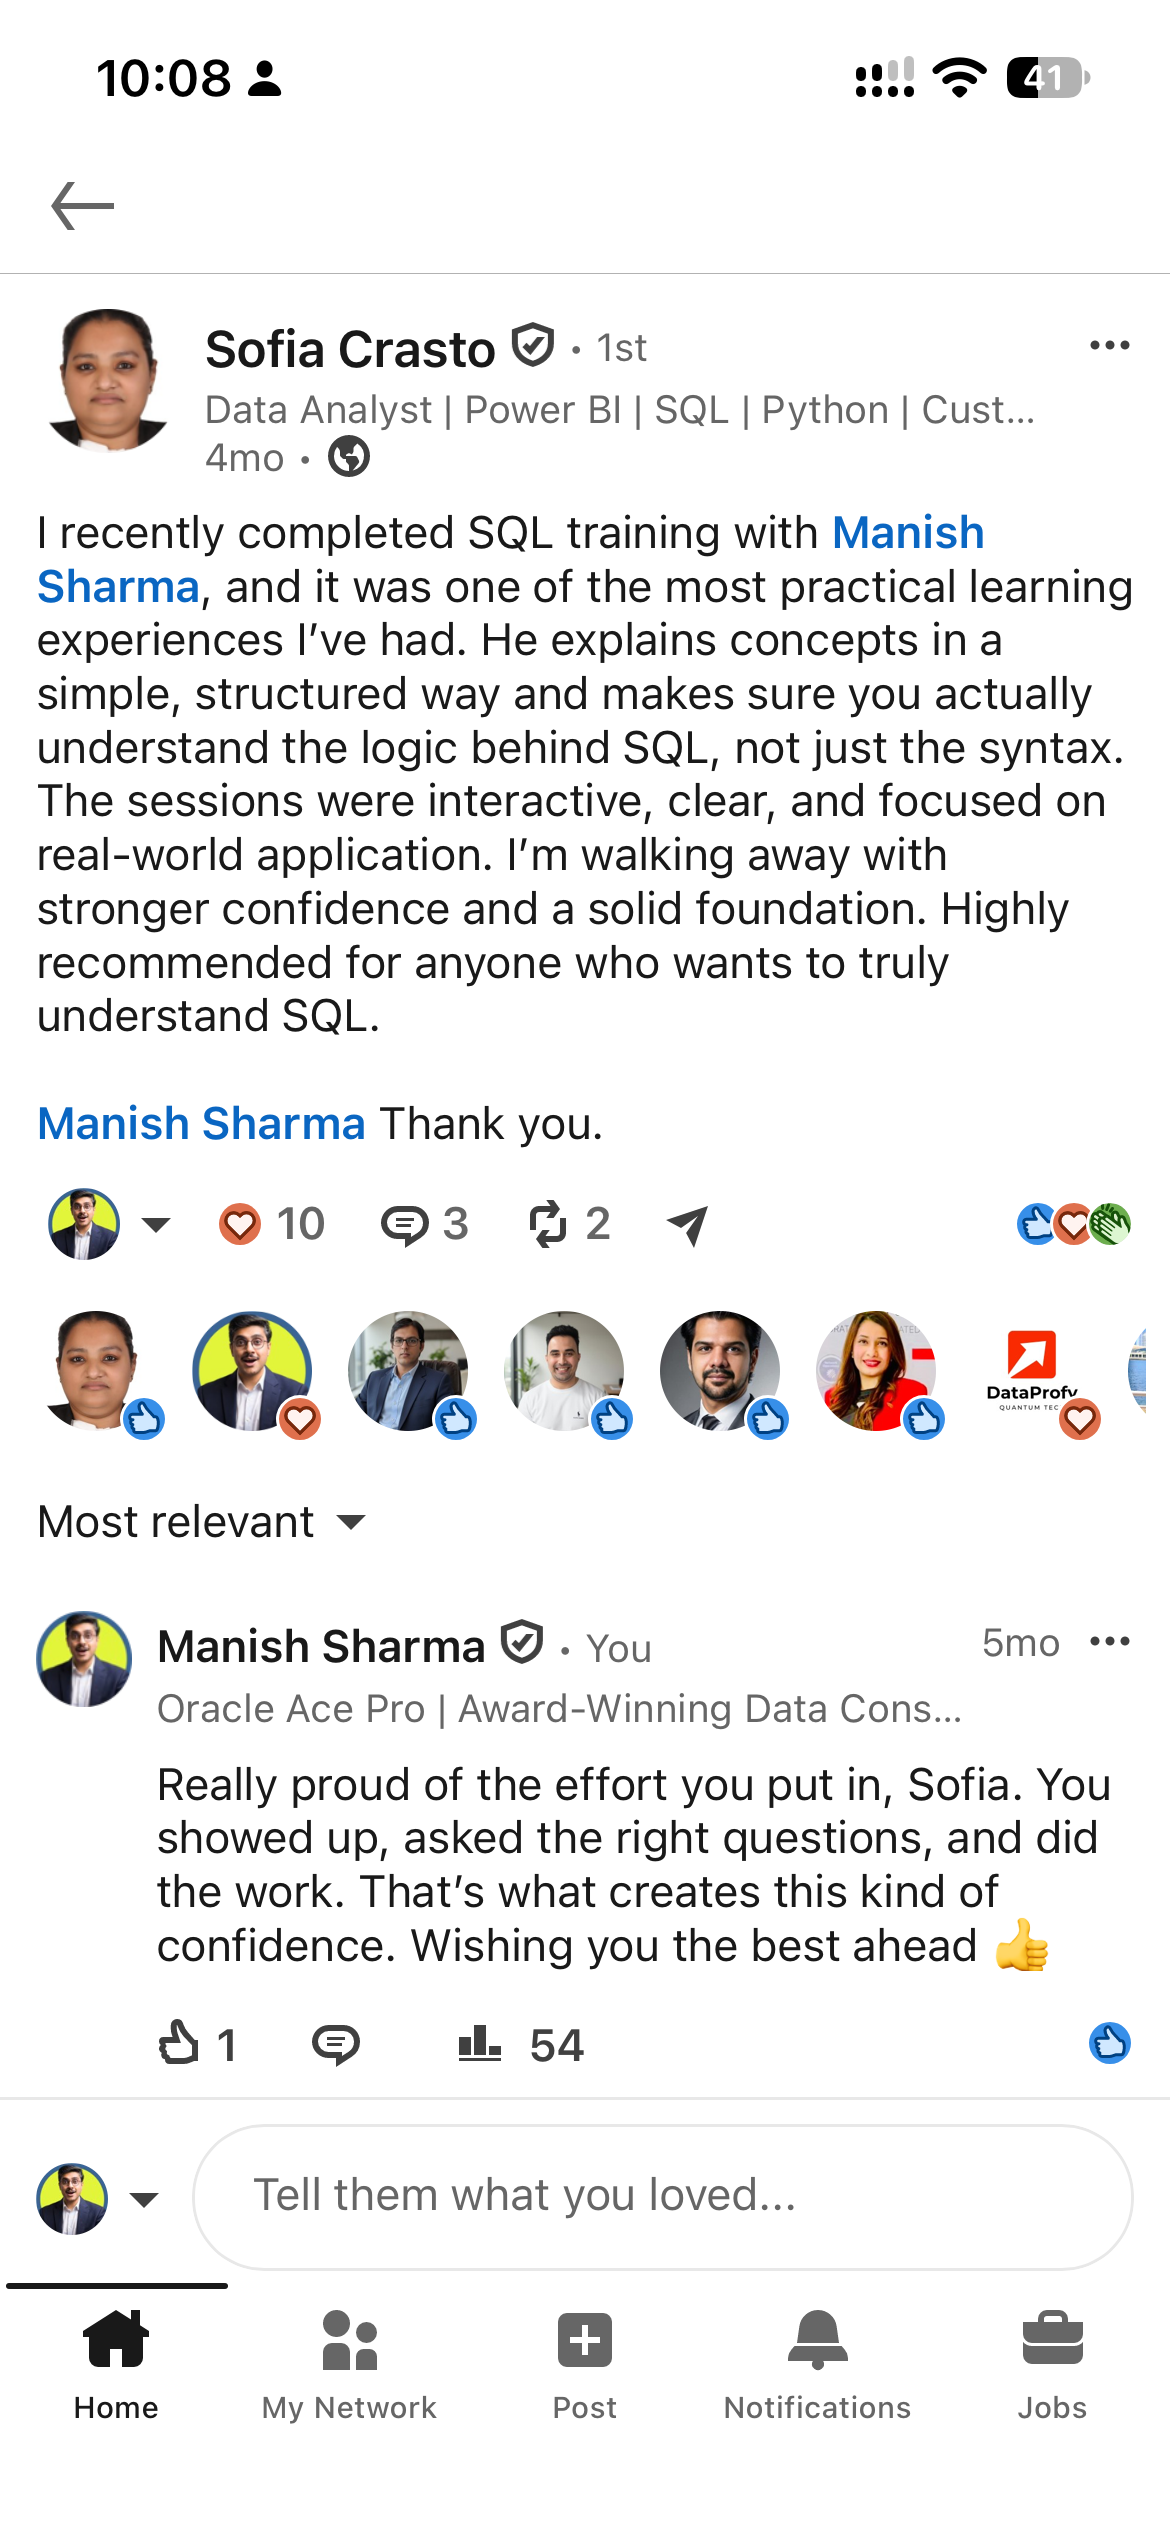The image size is (1170, 2532).
Task: Open Manish Sharma comment options menu
Action: pyautogui.click(x=1109, y=1641)
